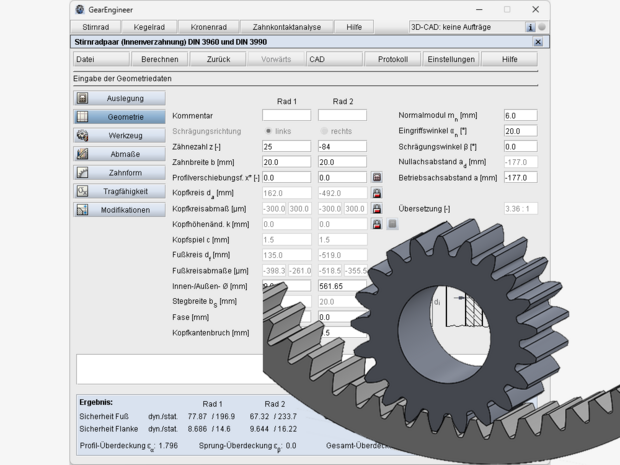The image size is (620, 465).
Task: Open the Zahnform section icon
Action: (82, 172)
